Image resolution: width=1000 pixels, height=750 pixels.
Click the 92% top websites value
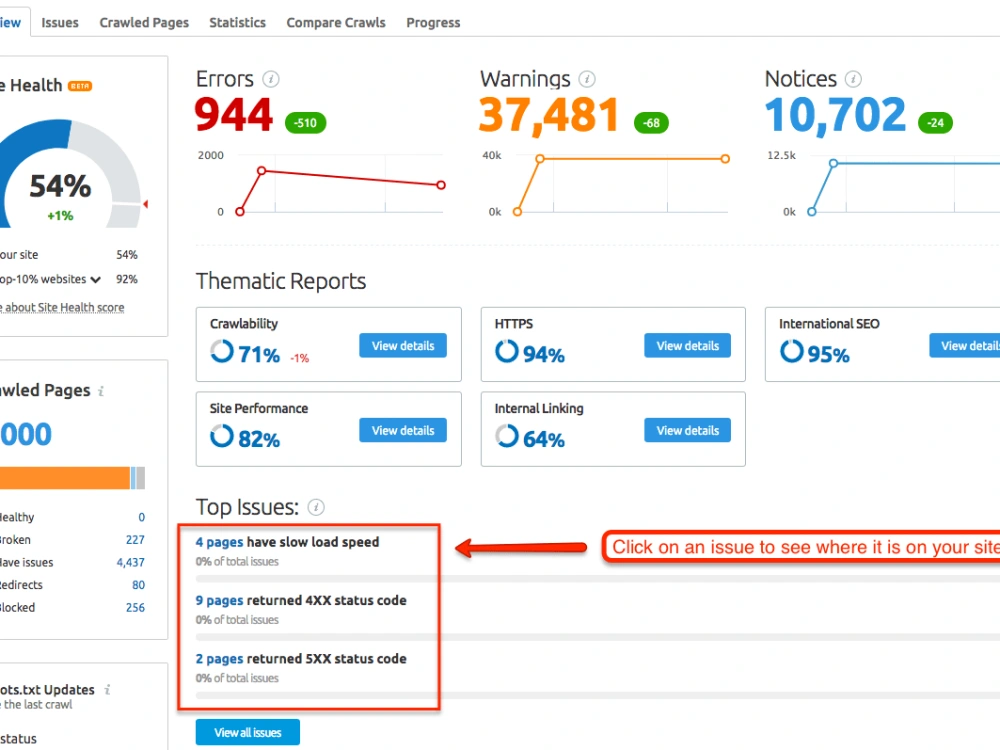[x=126, y=279]
